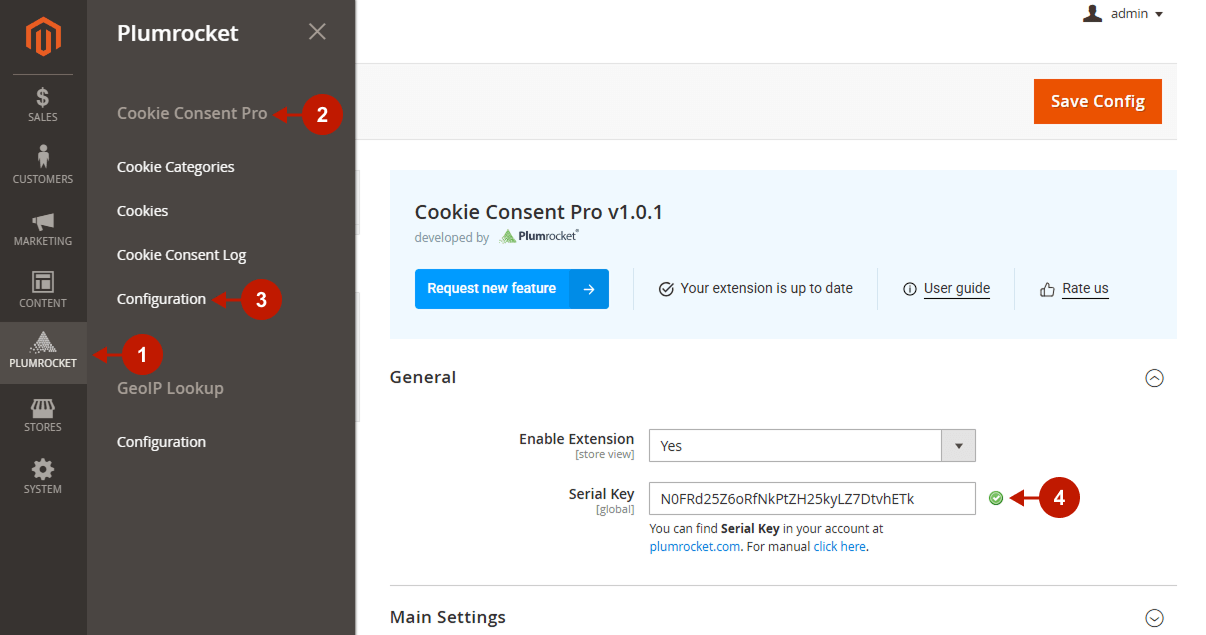The height and width of the screenshot is (635, 1206).
Task: Select Cookie Categories menu item
Action: click(176, 167)
